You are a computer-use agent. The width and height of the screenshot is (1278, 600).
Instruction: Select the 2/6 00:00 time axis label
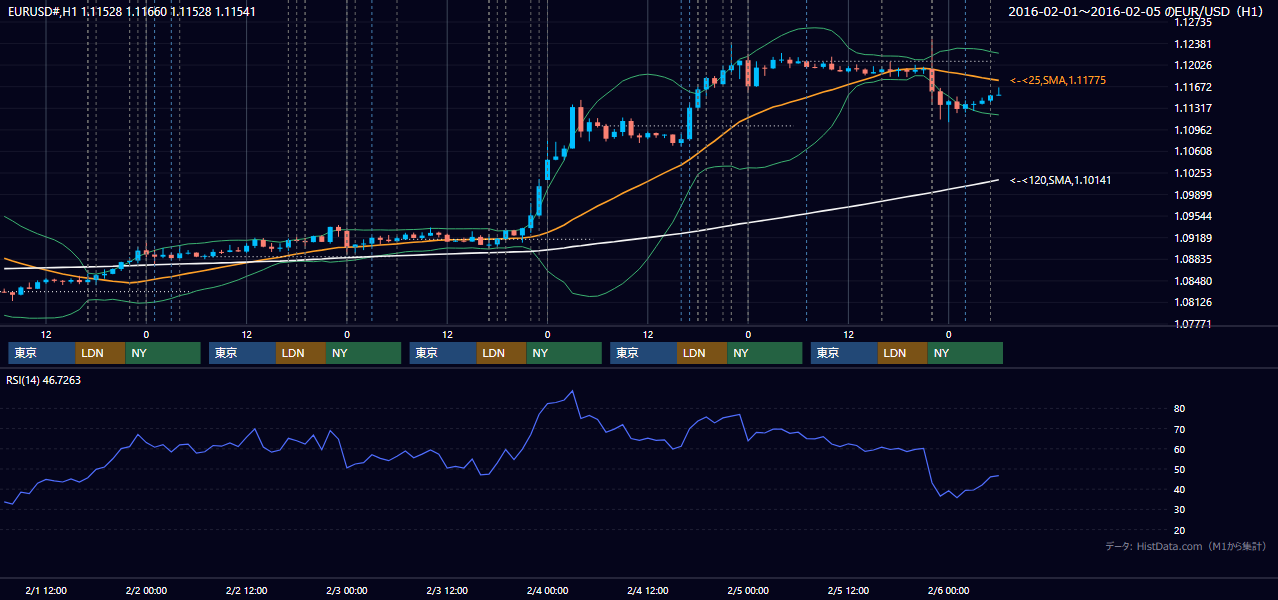(948, 591)
